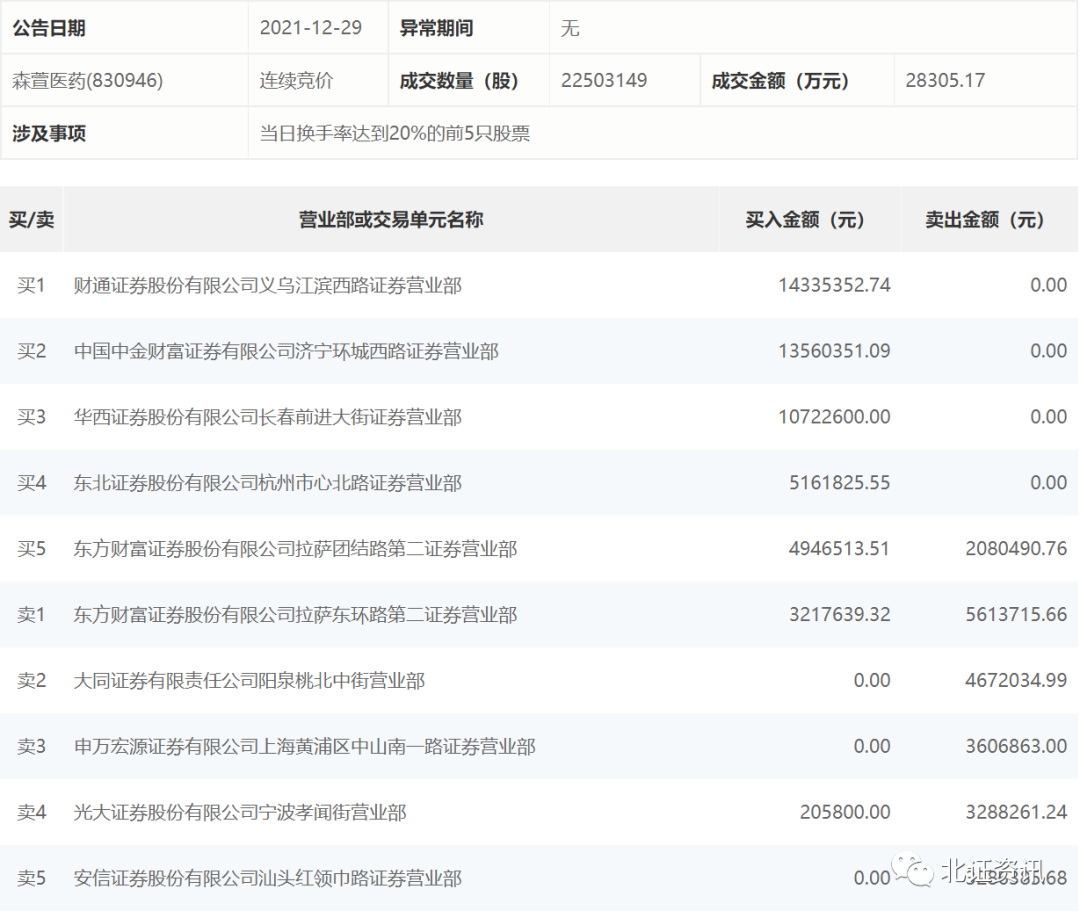Click the 0.00 buy amount in 卖5 row
The image size is (1080, 918).
pos(872,878)
